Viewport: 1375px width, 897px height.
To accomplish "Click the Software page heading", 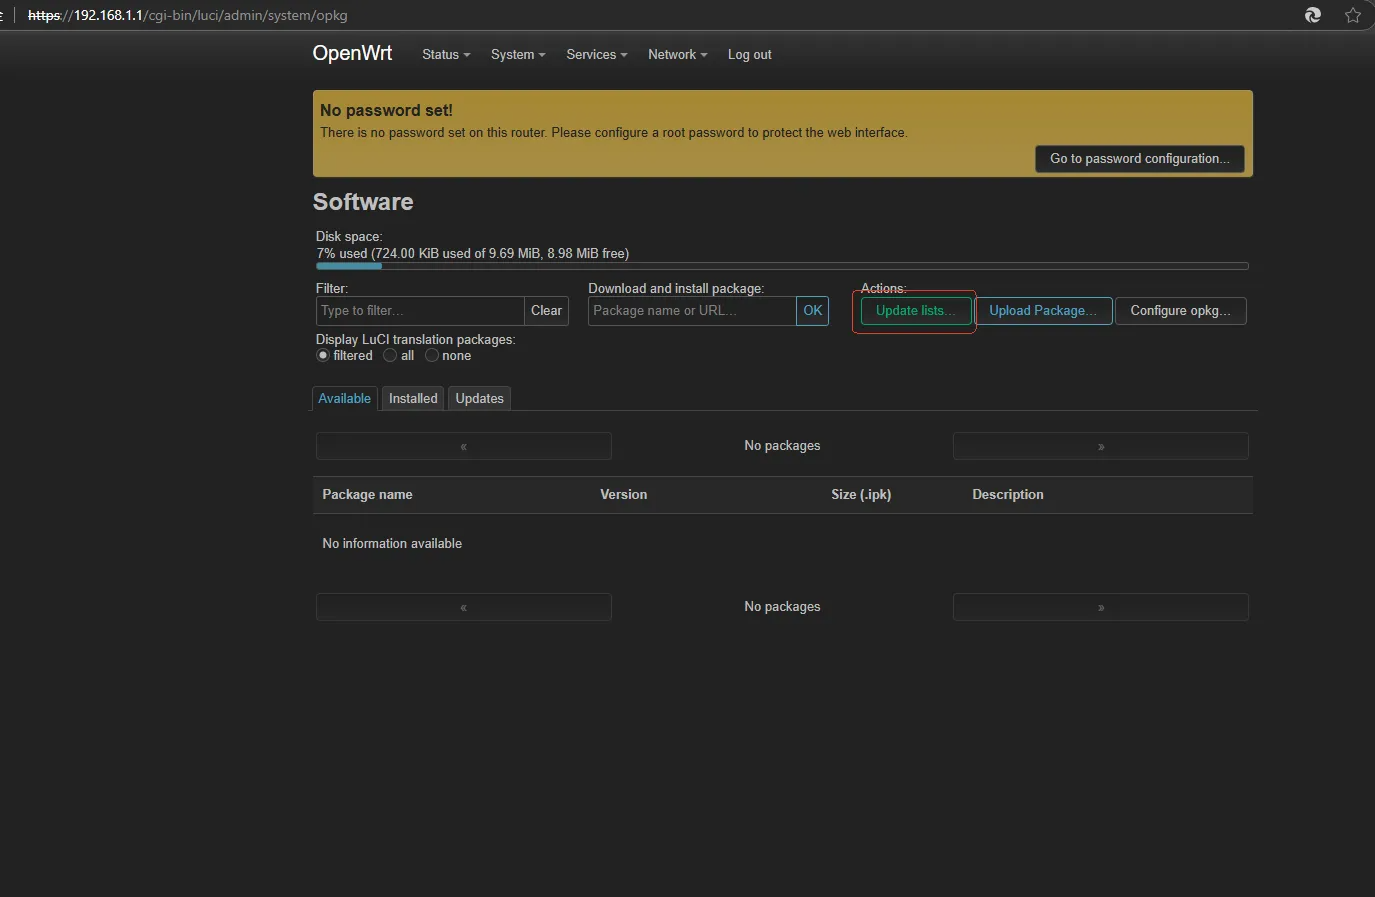I will click(x=363, y=202).
